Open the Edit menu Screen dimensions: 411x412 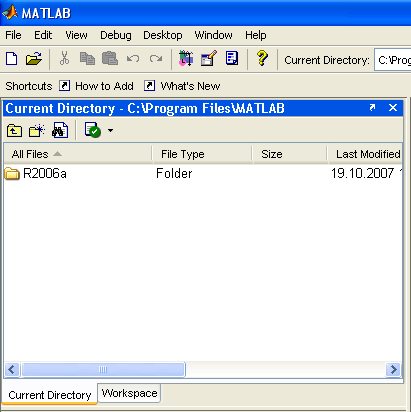pos(43,35)
